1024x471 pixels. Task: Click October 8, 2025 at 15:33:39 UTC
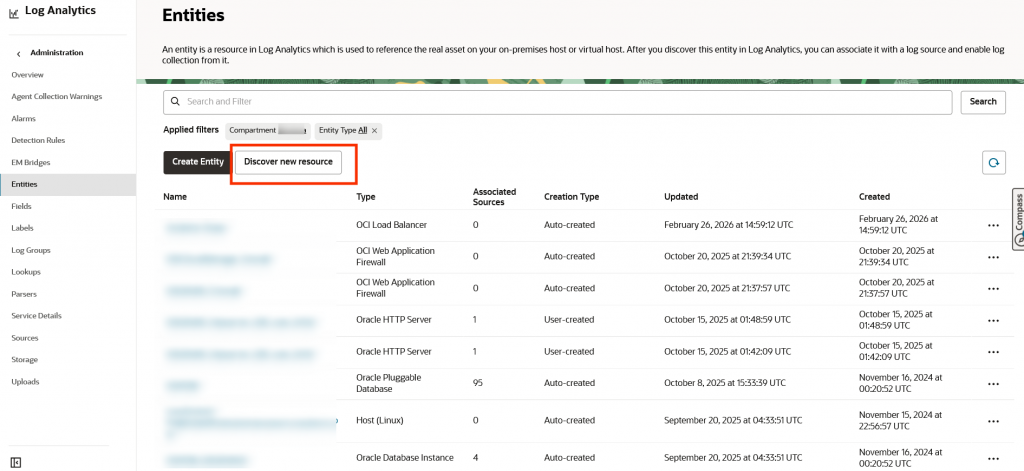(x=725, y=383)
